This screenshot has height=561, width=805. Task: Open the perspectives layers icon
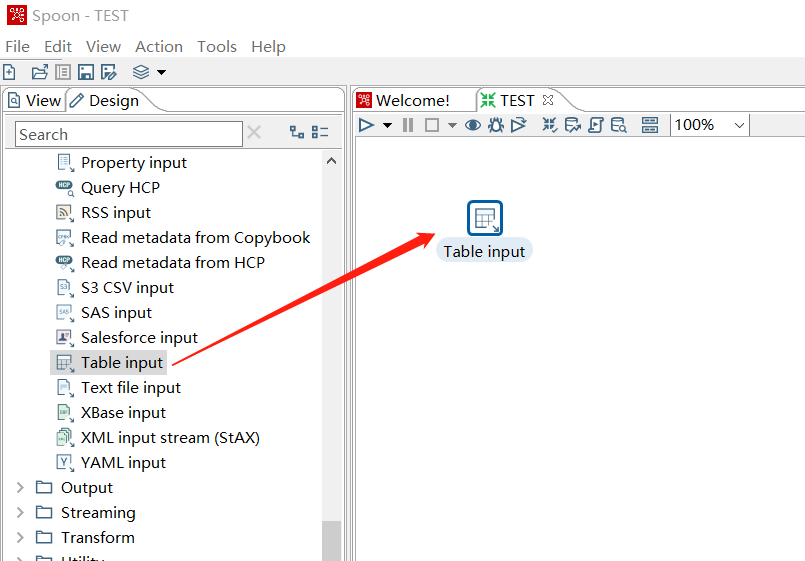(141, 72)
